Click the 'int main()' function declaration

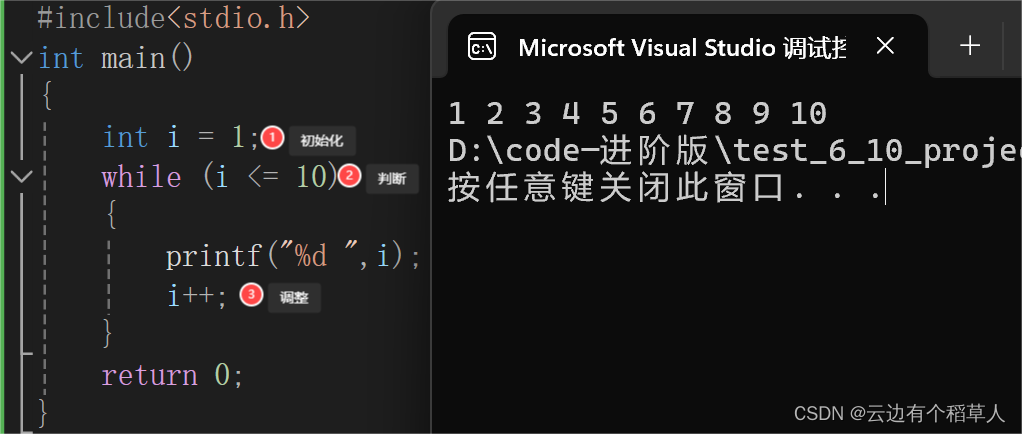pyautogui.click(x=116, y=59)
